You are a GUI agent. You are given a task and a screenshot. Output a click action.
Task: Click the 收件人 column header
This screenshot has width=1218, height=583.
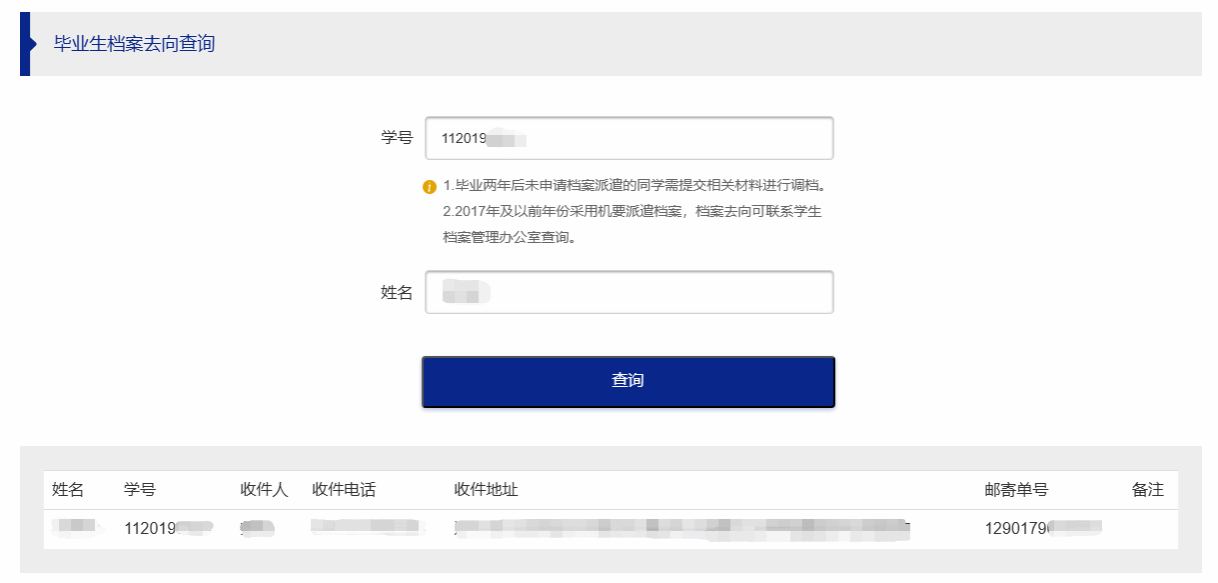(x=264, y=490)
